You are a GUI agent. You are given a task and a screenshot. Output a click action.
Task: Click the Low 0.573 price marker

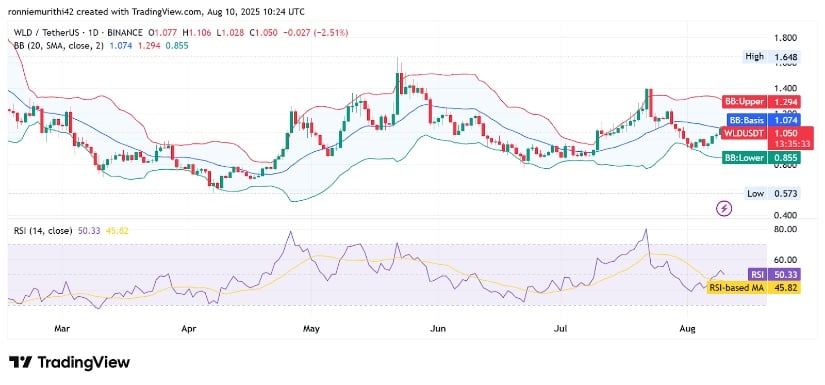click(772, 194)
